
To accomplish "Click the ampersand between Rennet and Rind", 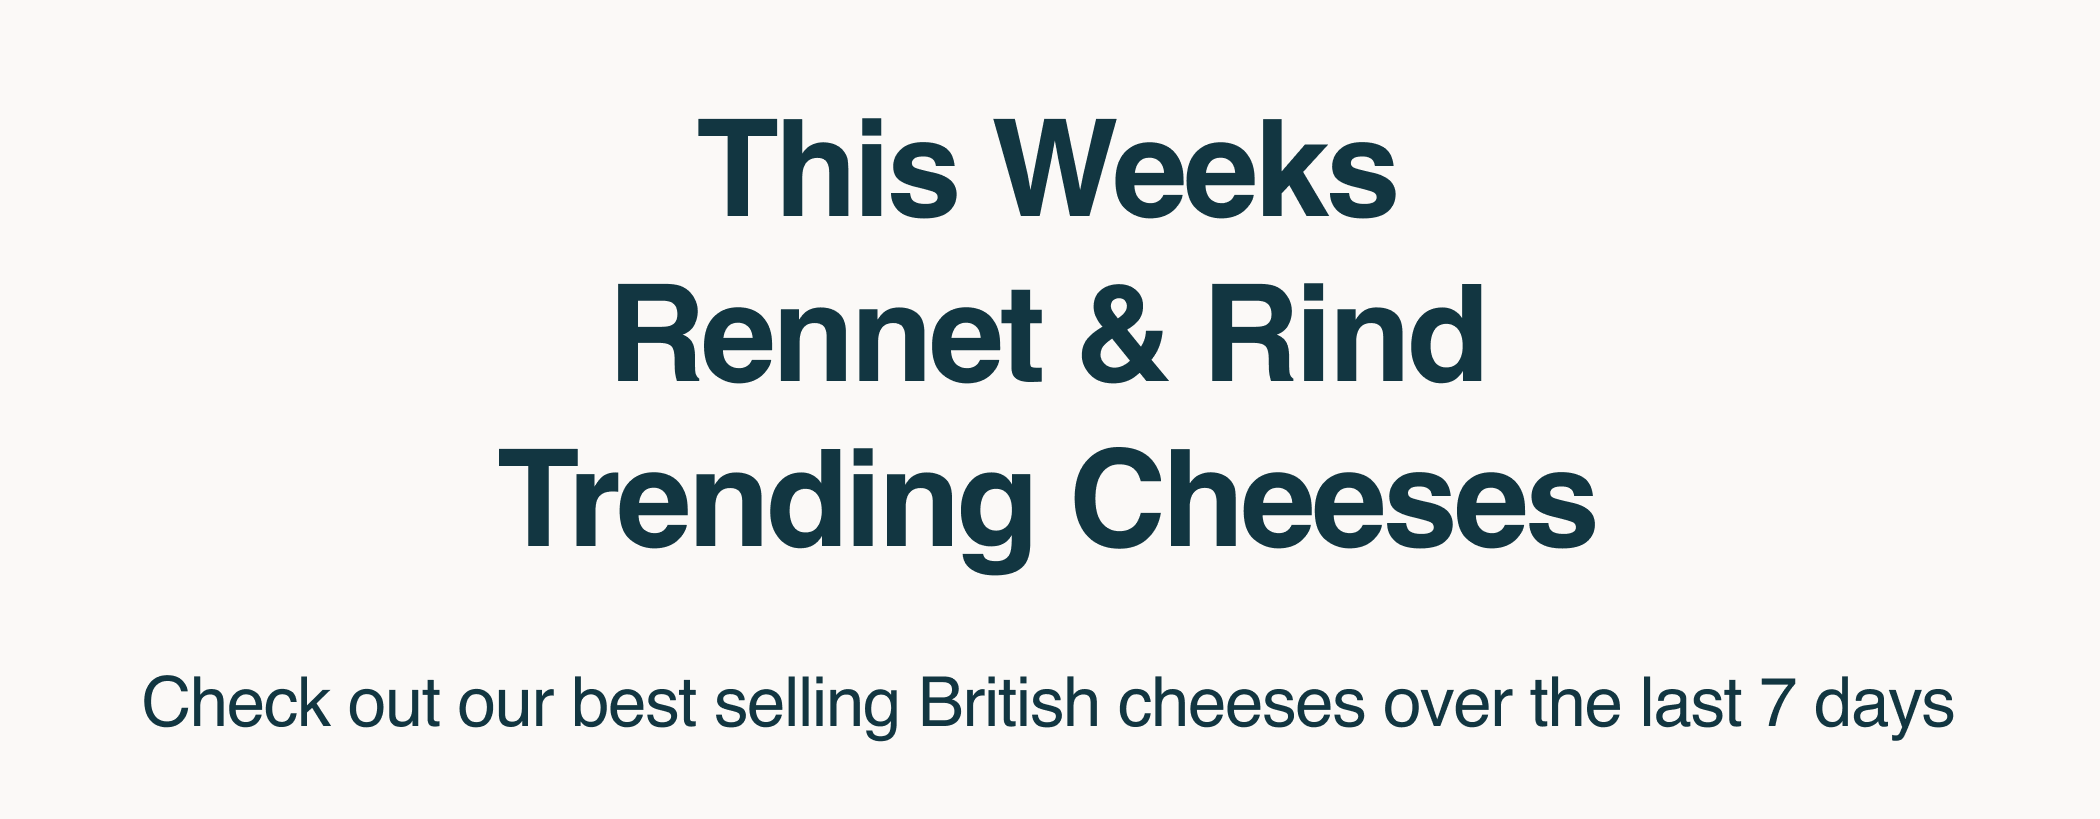I will click(1123, 334).
